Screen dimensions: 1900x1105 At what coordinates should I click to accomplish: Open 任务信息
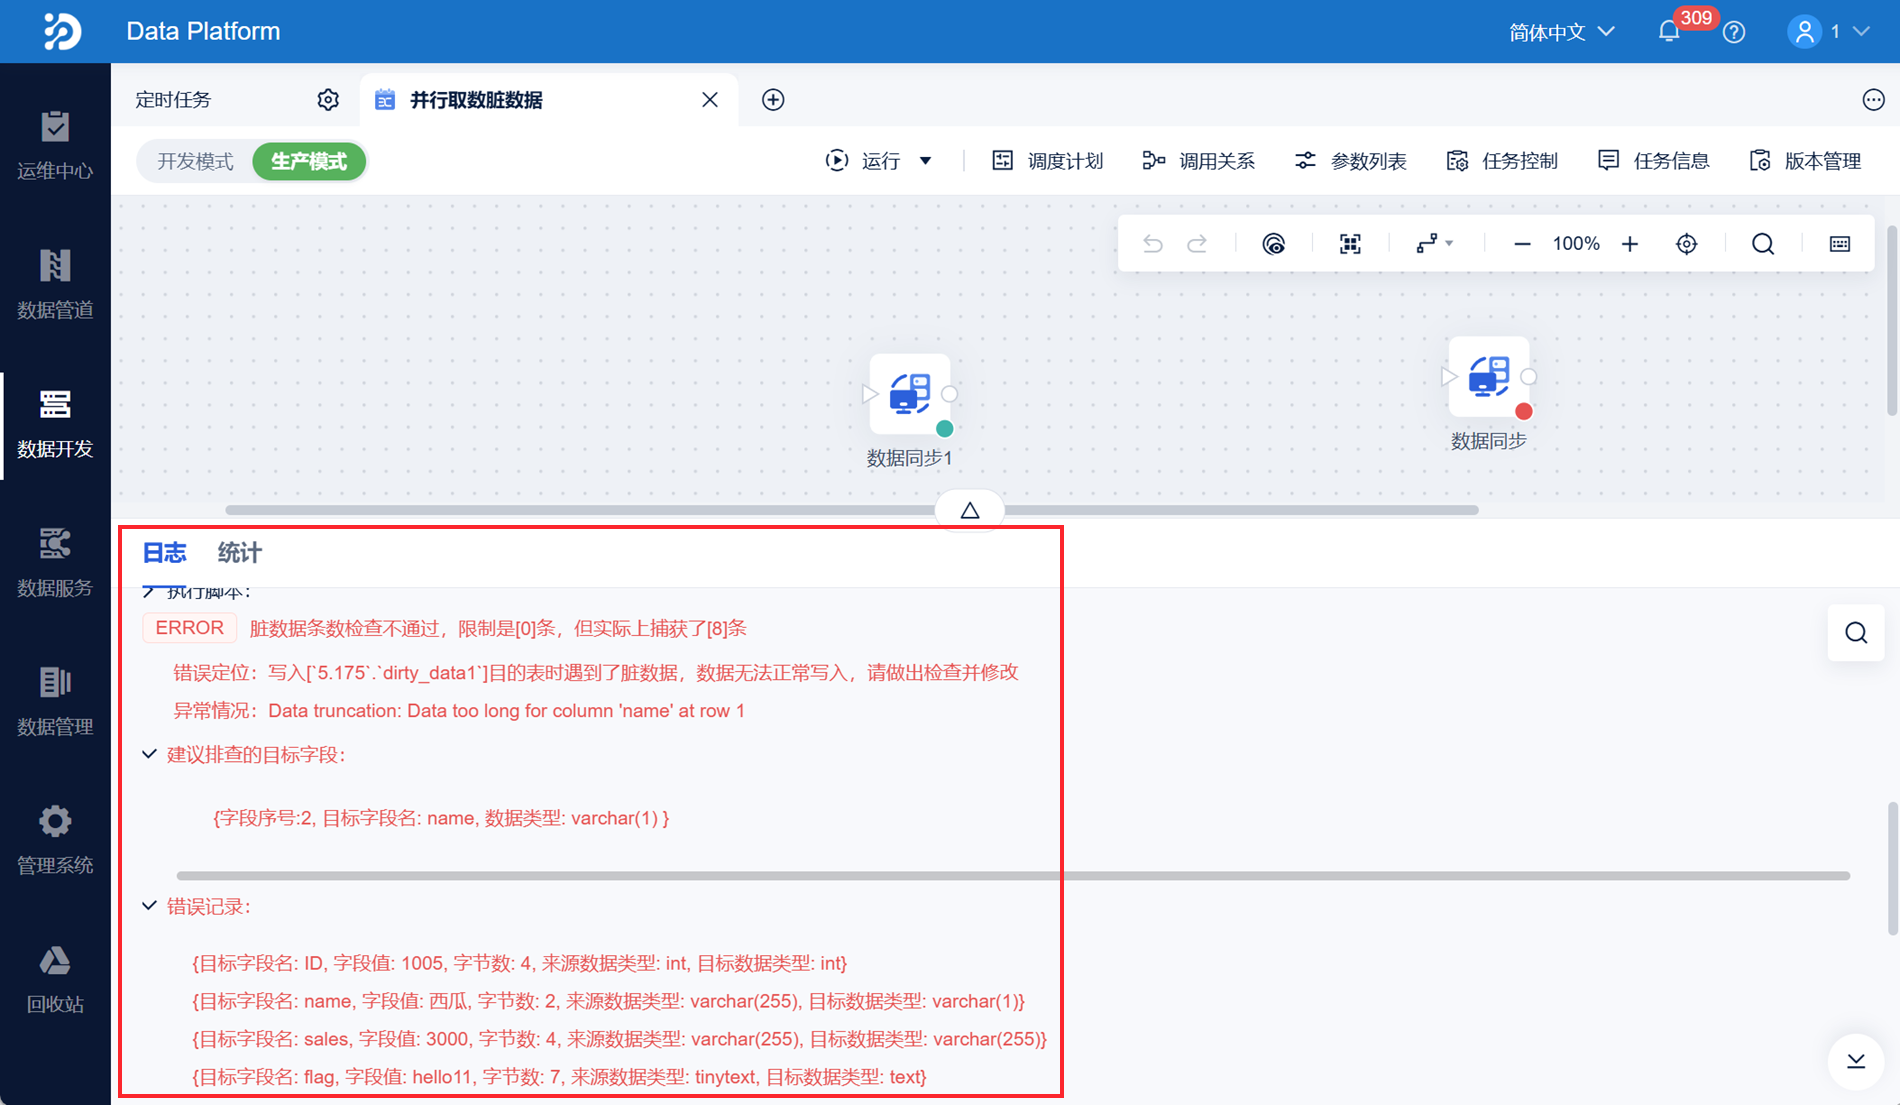pos(1654,161)
